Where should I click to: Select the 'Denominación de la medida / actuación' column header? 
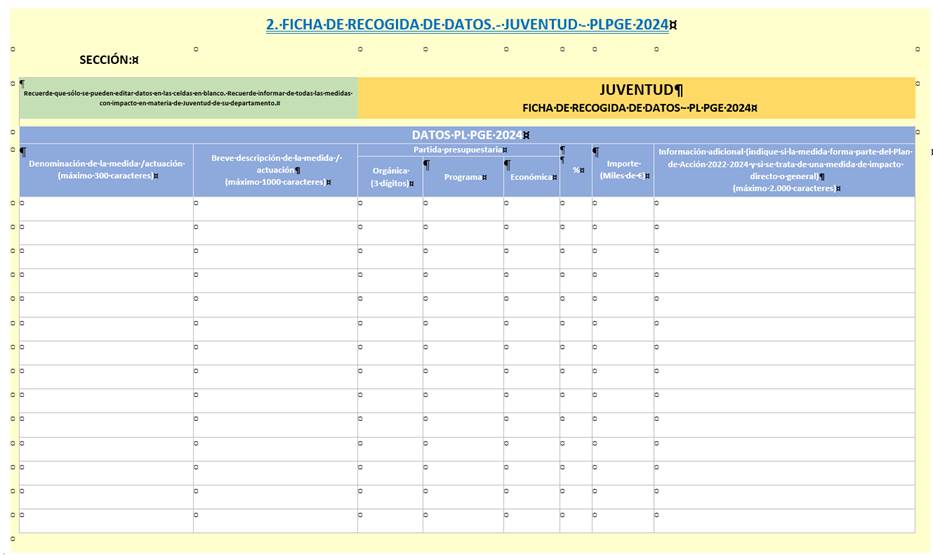coord(107,170)
